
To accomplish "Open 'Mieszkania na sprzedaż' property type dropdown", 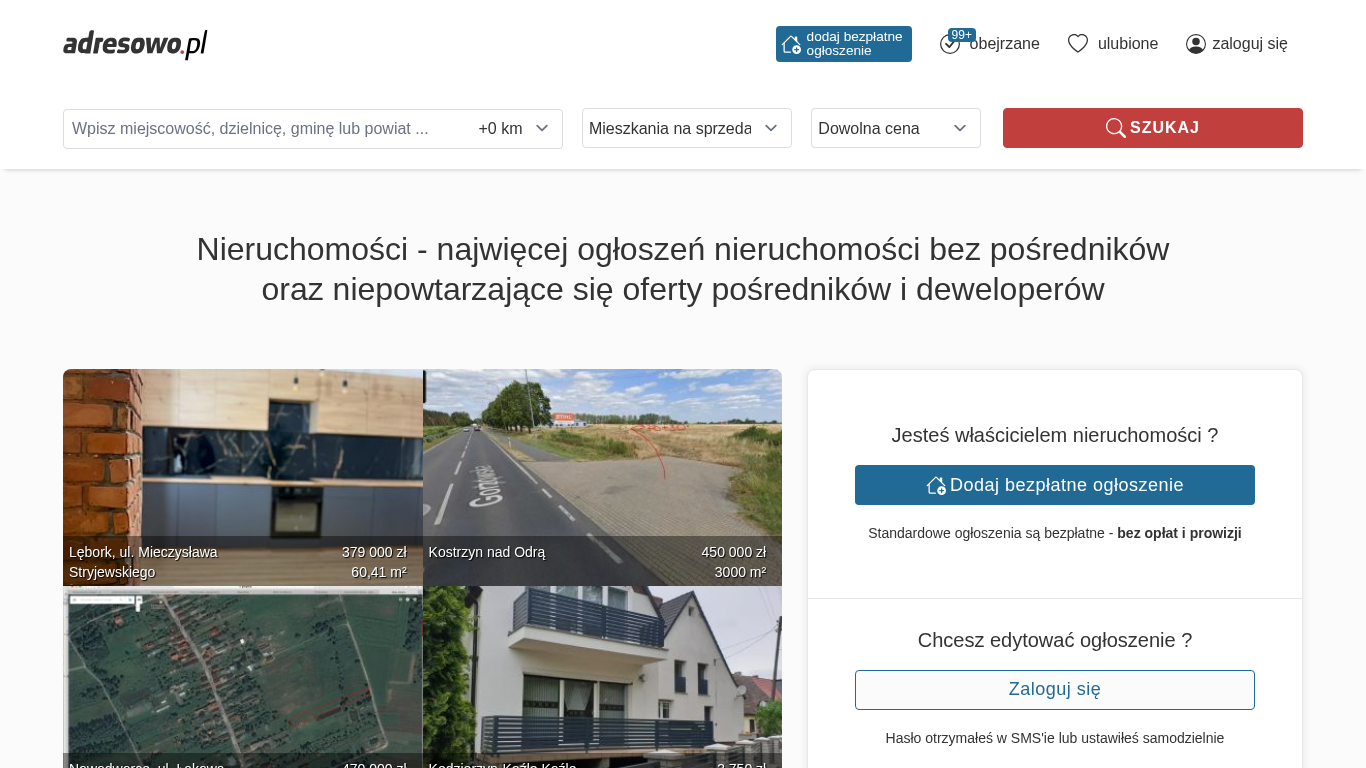I will [686, 128].
